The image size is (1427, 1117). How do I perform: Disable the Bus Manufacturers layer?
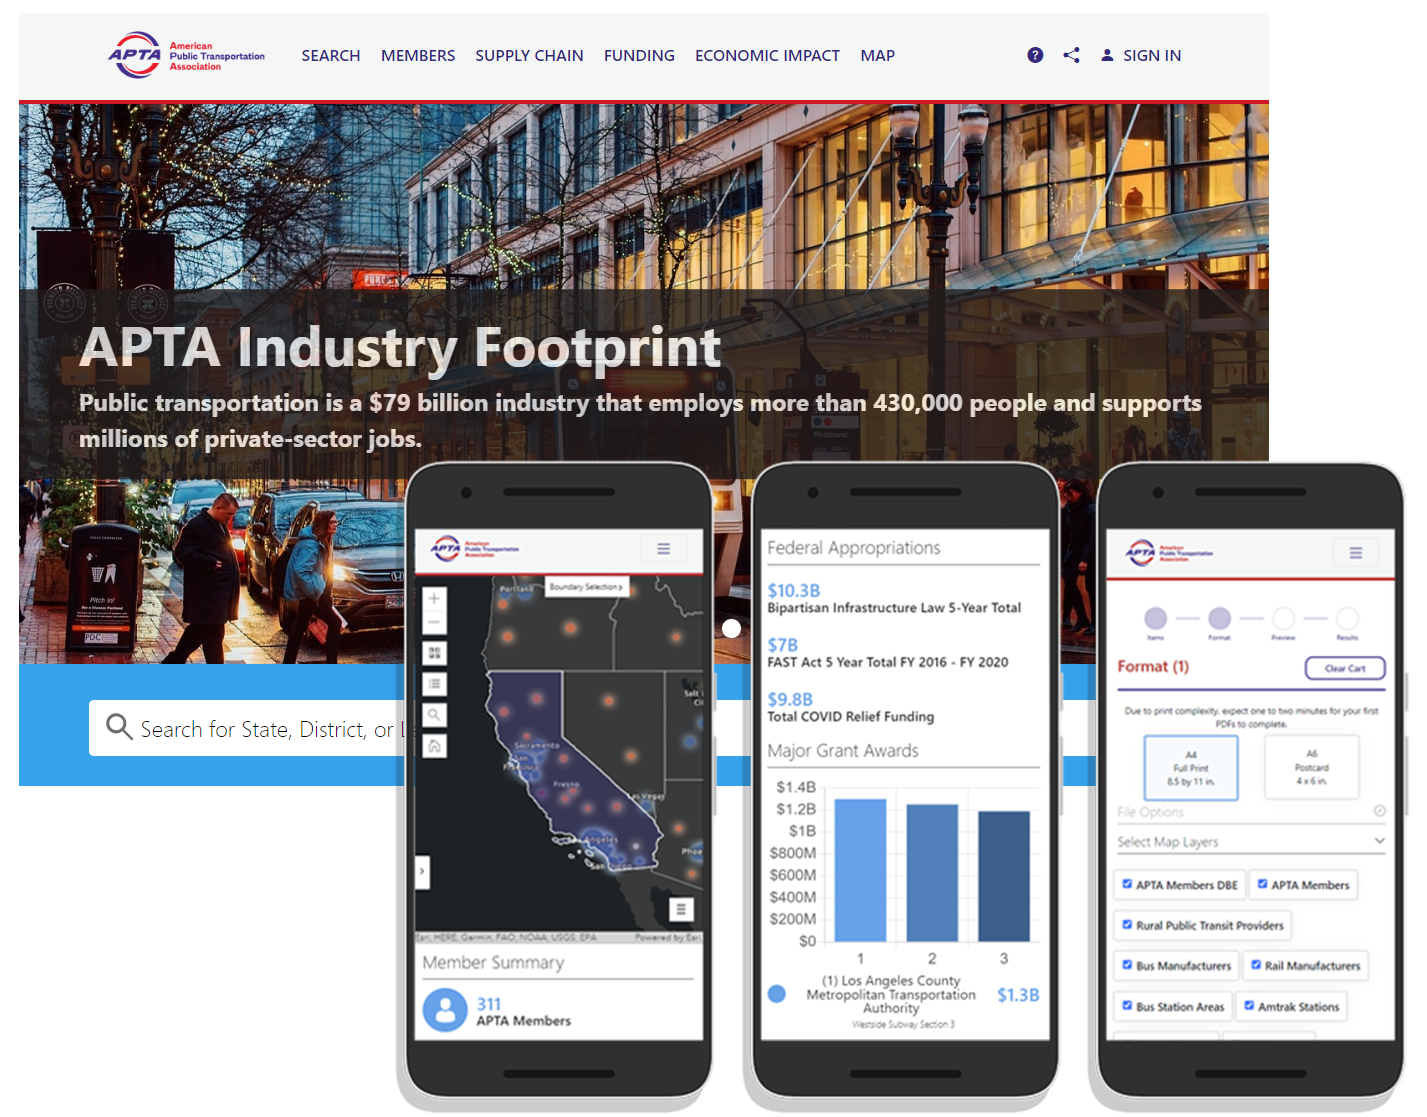[1128, 965]
